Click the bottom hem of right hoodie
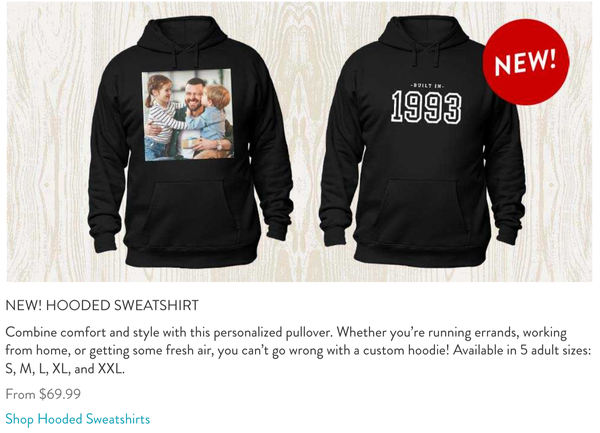Viewport: 600px width, 433px height. click(421, 254)
